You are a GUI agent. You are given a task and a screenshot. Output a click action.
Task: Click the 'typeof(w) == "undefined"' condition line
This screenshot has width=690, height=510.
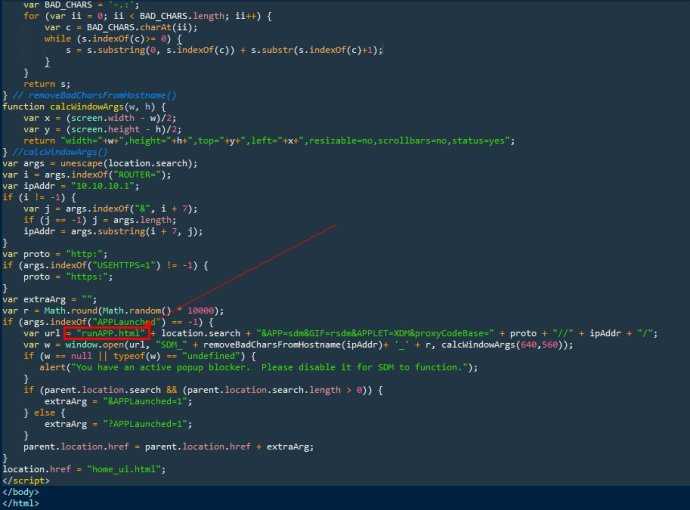click(x=139, y=356)
